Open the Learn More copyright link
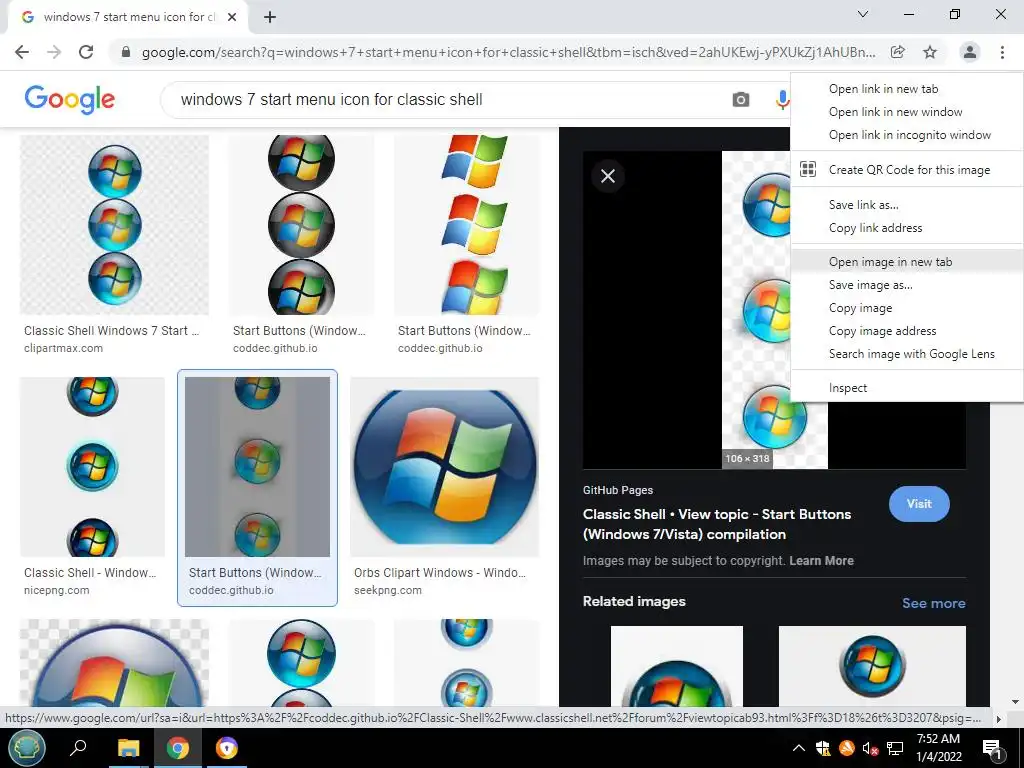The height and width of the screenshot is (768, 1024). [x=821, y=560]
